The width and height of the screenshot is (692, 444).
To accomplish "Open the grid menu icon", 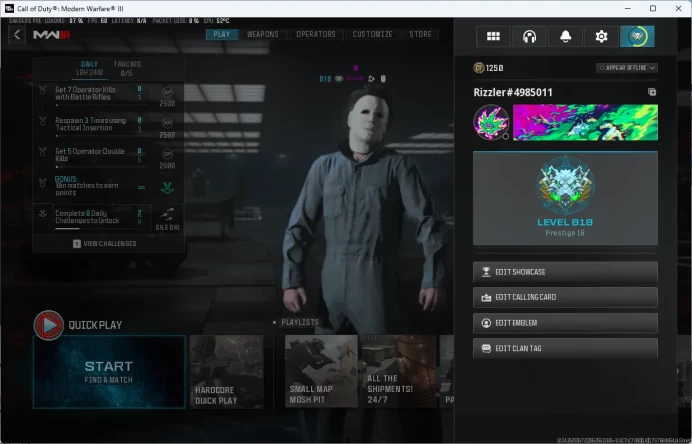I will (493, 36).
